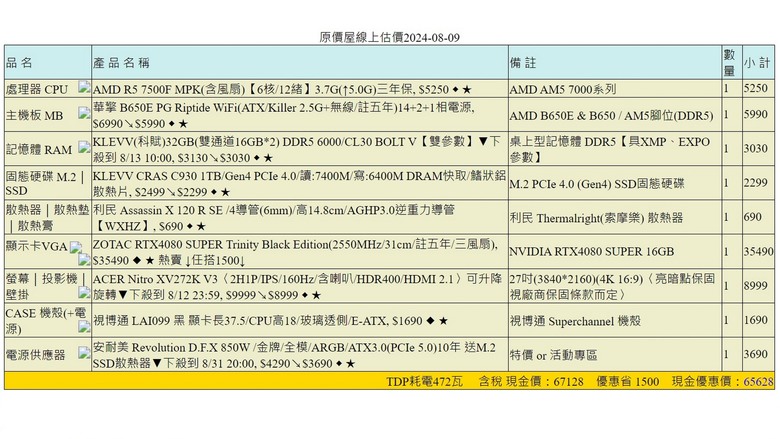Click the broken image icon beside 主機板 MB
Screen dimensions: 780x439
(x=84, y=113)
